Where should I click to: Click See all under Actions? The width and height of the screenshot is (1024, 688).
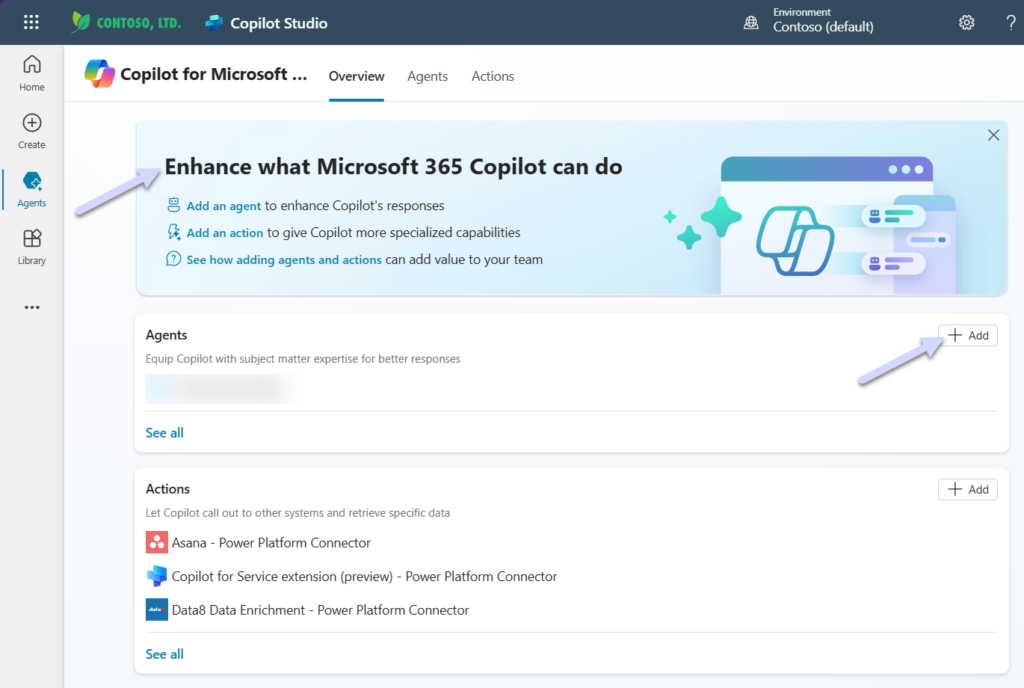[165, 654]
